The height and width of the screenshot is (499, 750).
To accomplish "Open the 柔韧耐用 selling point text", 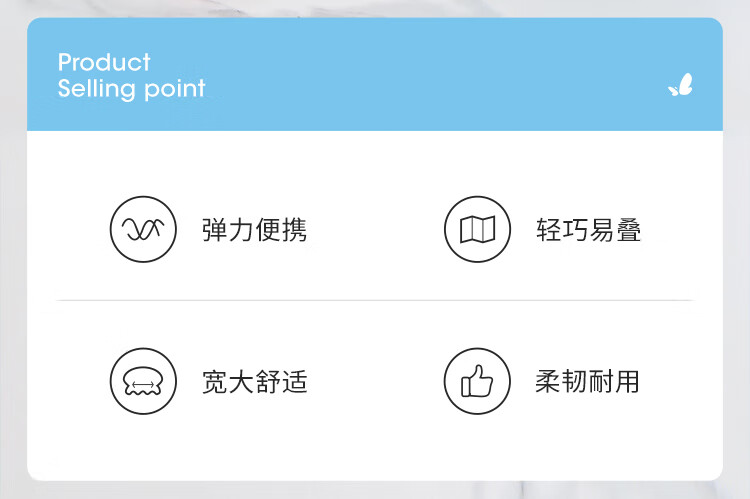I will click(587, 381).
